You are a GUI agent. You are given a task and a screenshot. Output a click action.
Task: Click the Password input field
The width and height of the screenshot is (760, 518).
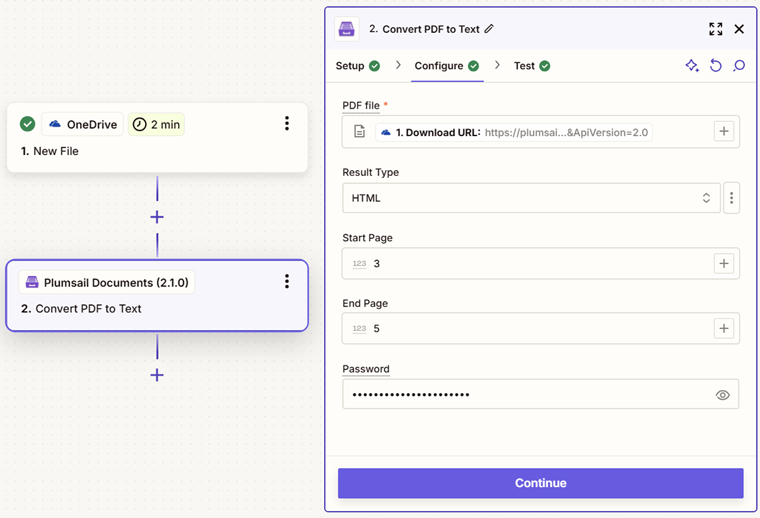point(540,394)
